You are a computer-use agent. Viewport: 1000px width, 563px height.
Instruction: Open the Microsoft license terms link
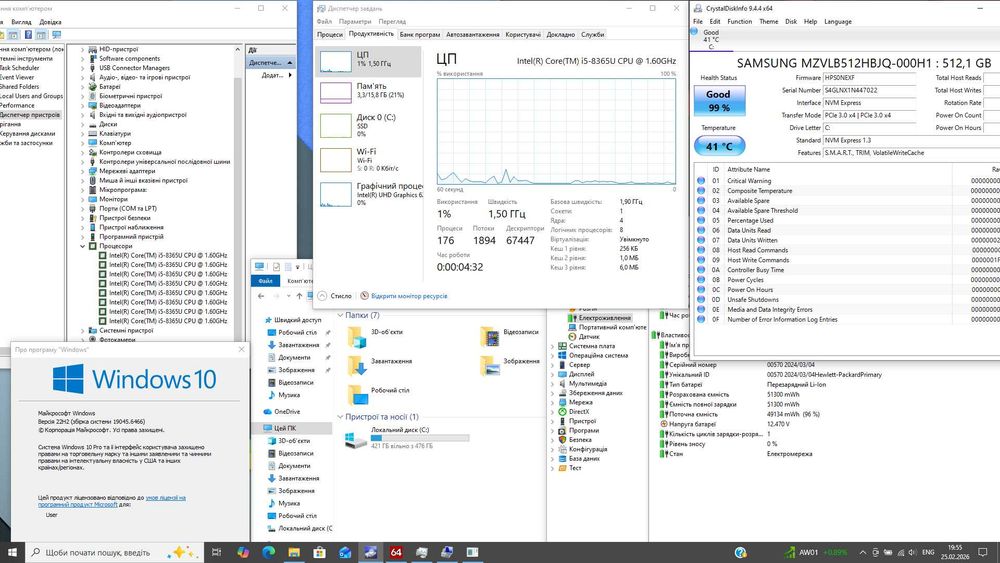pos(112,501)
